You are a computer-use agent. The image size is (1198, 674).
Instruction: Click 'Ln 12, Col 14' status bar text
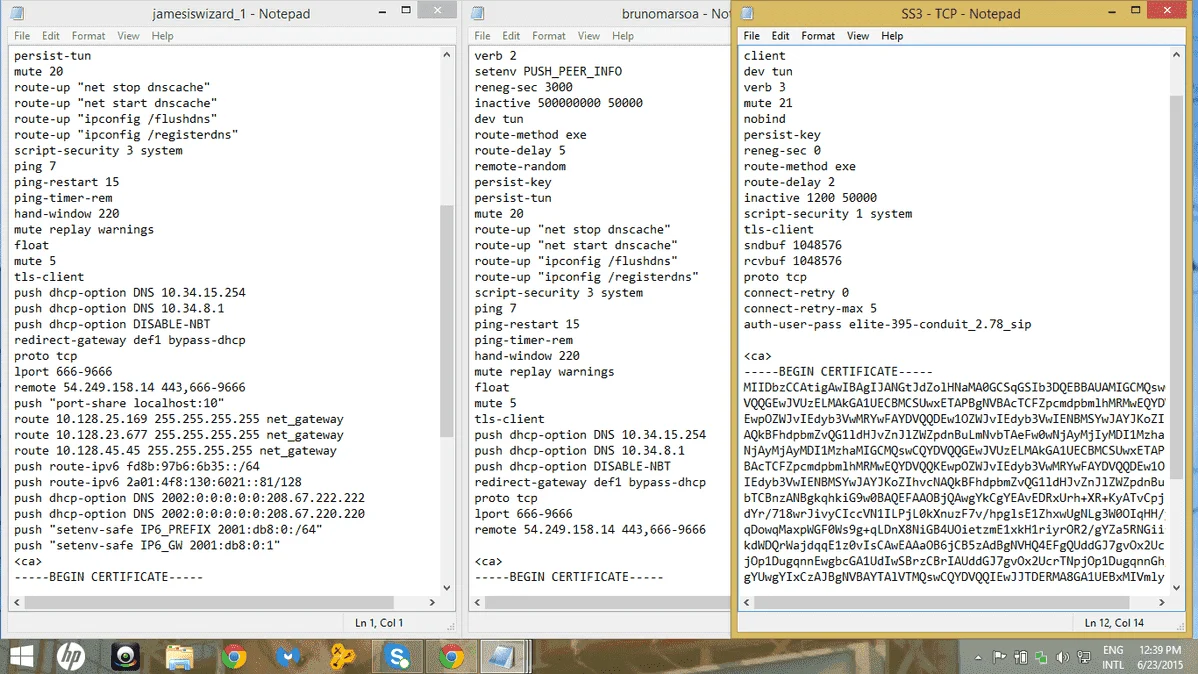pos(1114,623)
